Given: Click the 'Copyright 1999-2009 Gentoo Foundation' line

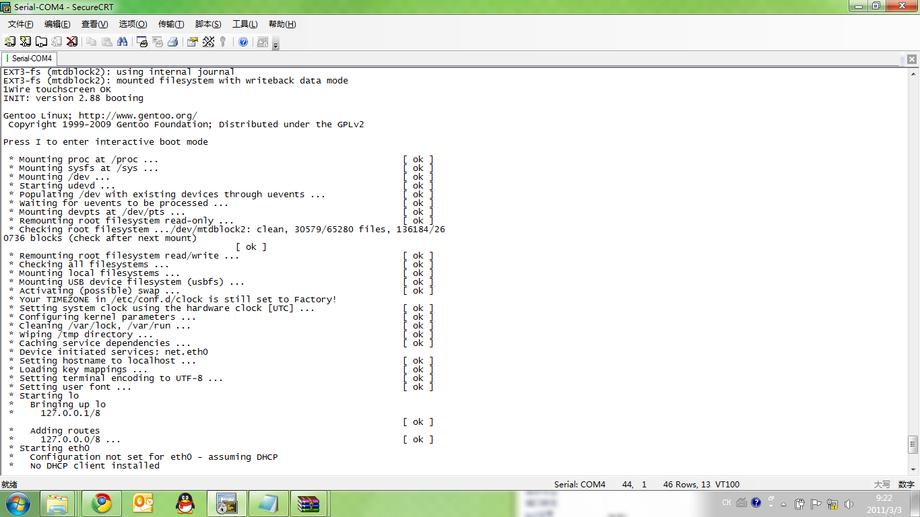Looking at the screenshot, I should (186, 124).
